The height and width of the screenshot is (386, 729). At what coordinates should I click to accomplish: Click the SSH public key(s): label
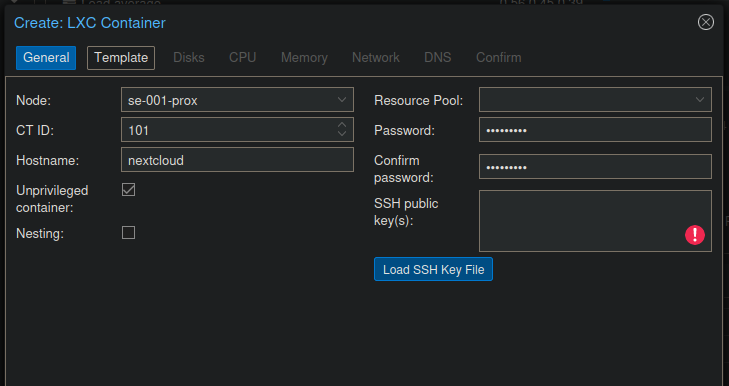(406, 212)
